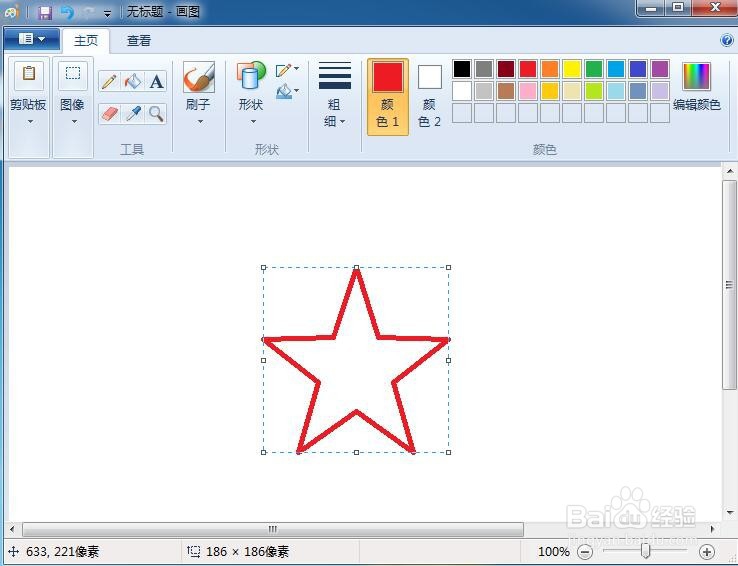Click the Save floppy disk icon
The height and width of the screenshot is (566, 738).
pos(45,12)
